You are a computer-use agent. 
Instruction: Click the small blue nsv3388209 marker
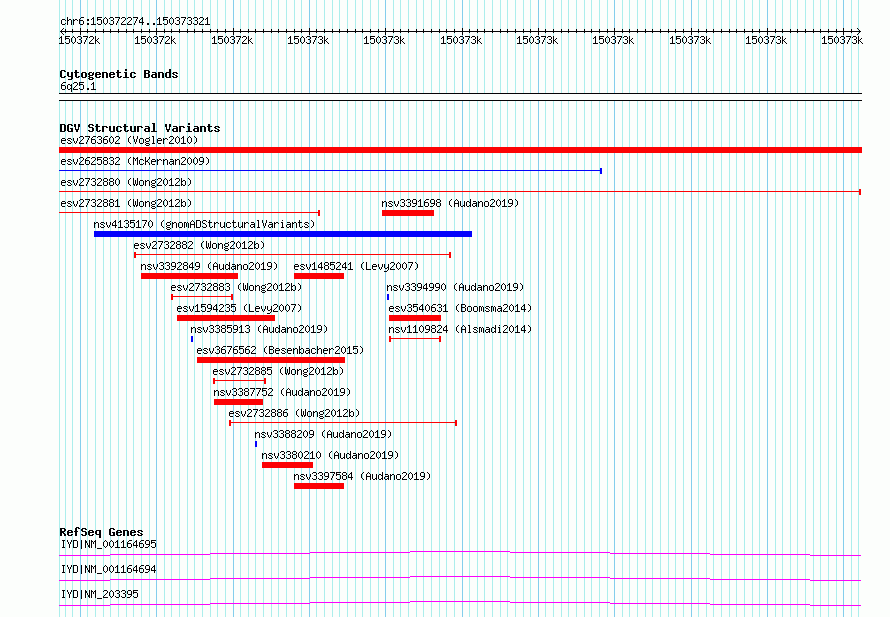pos(256,444)
